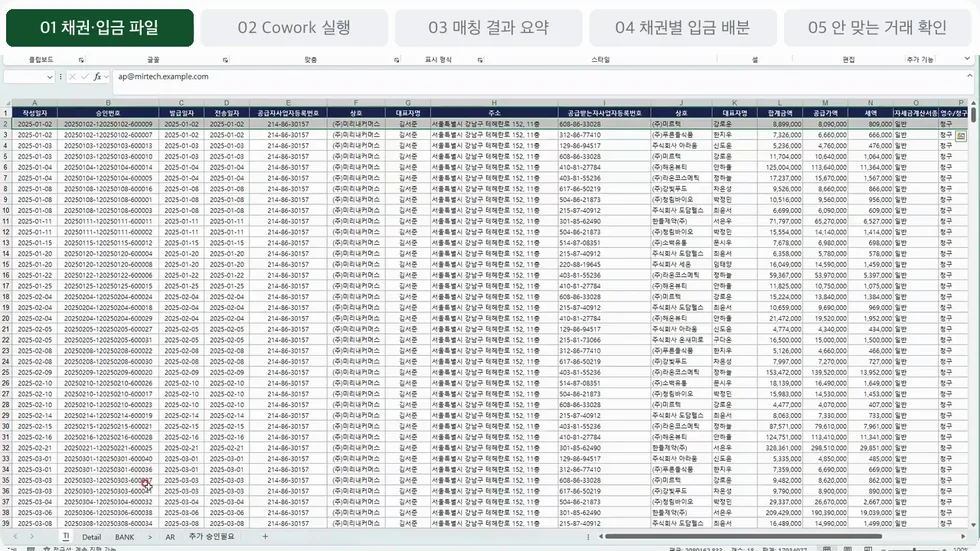This screenshot has height=551, width=980.
Task: Click the vertical scrollbar down arrow
Action: [973, 525]
